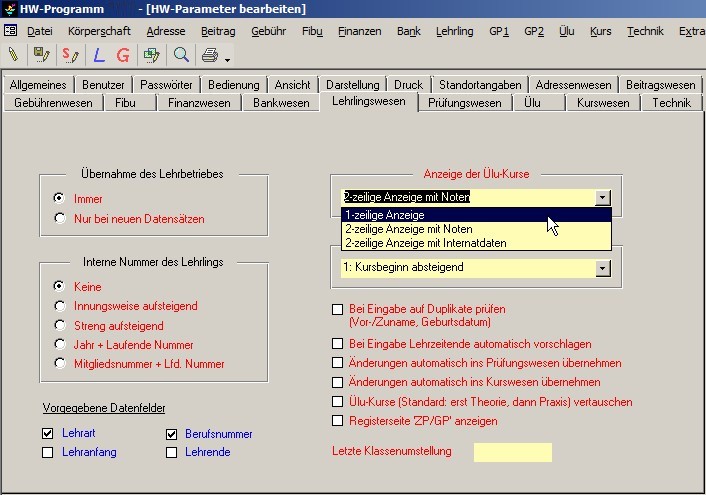This screenshot has height=495, width=706.
Task: Open the Körperschaft menu
Action: (99, 31)
